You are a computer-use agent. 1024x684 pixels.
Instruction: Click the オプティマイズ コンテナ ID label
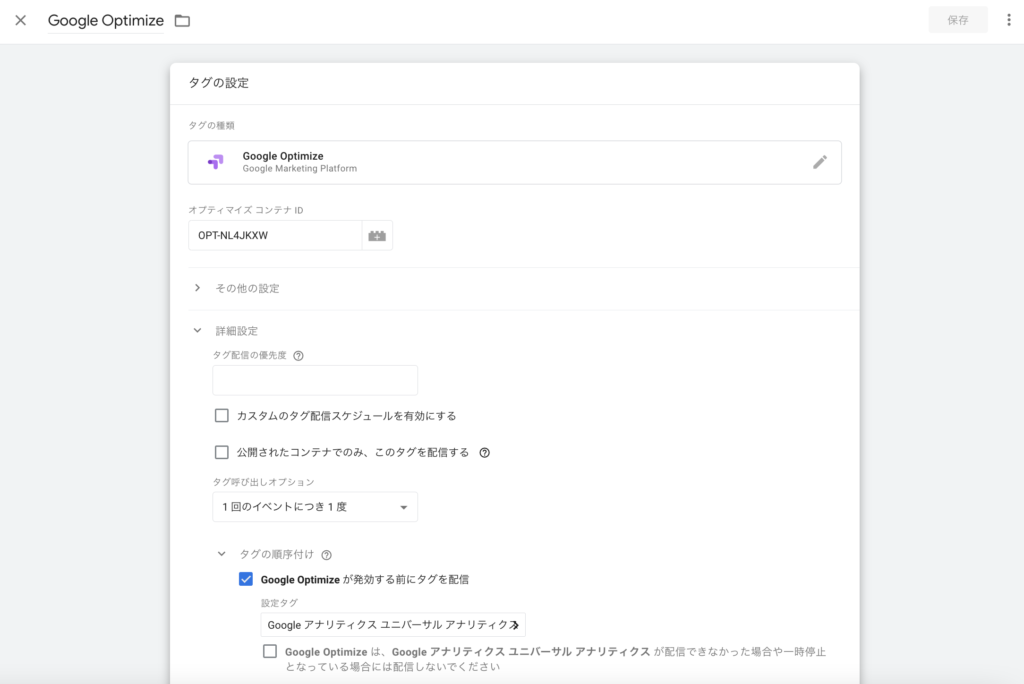click(246, 210)
